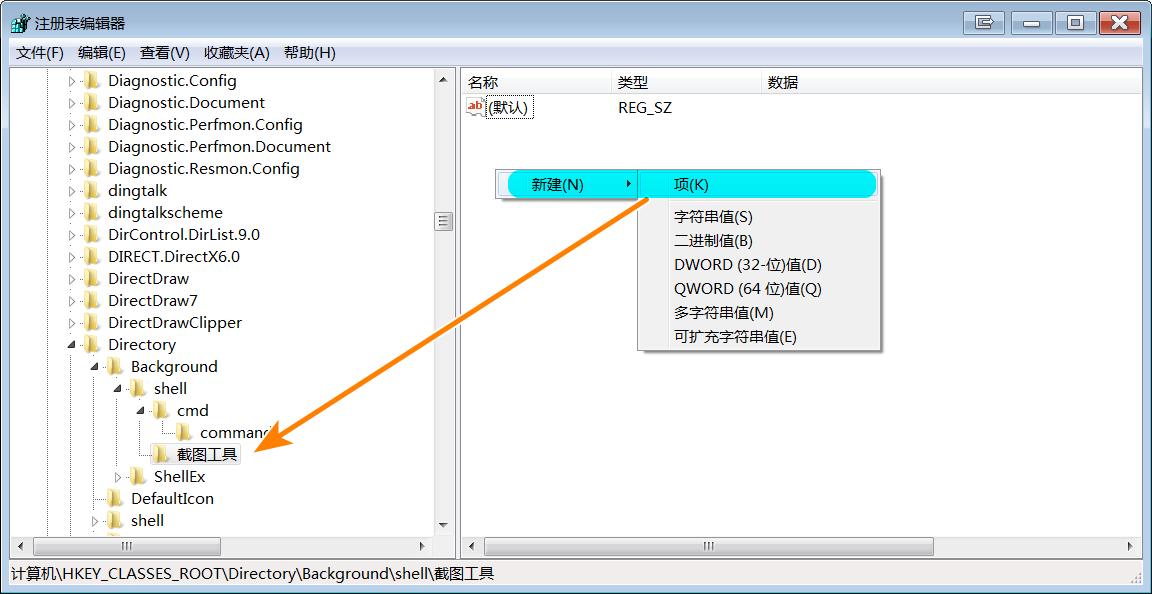Click the Diagnostic.Config folder icon
Viewport: 1152px width, 594px height.
click(91, 80)
